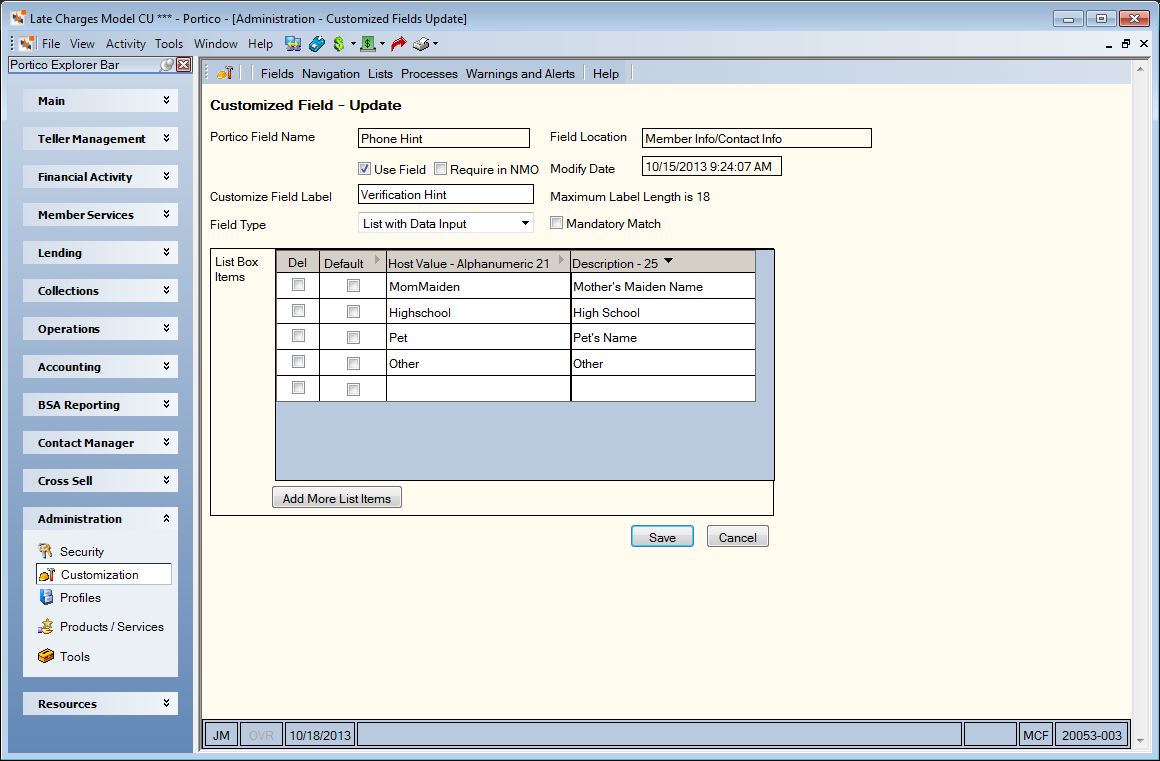Click the Products / Services icon

click(46, 626)
